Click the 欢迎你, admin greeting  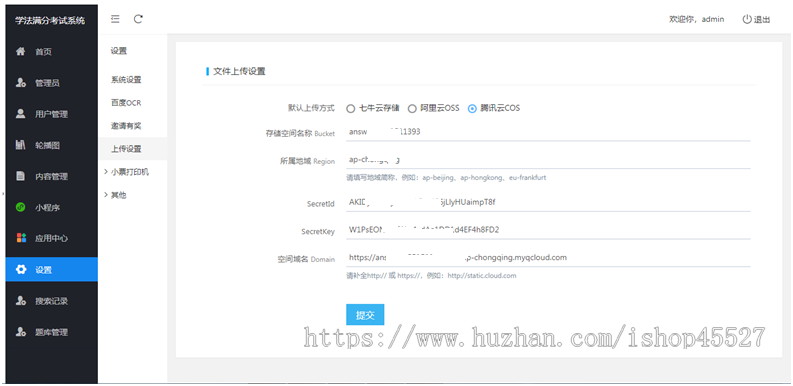pyautogui.click(x=696, y=19)
